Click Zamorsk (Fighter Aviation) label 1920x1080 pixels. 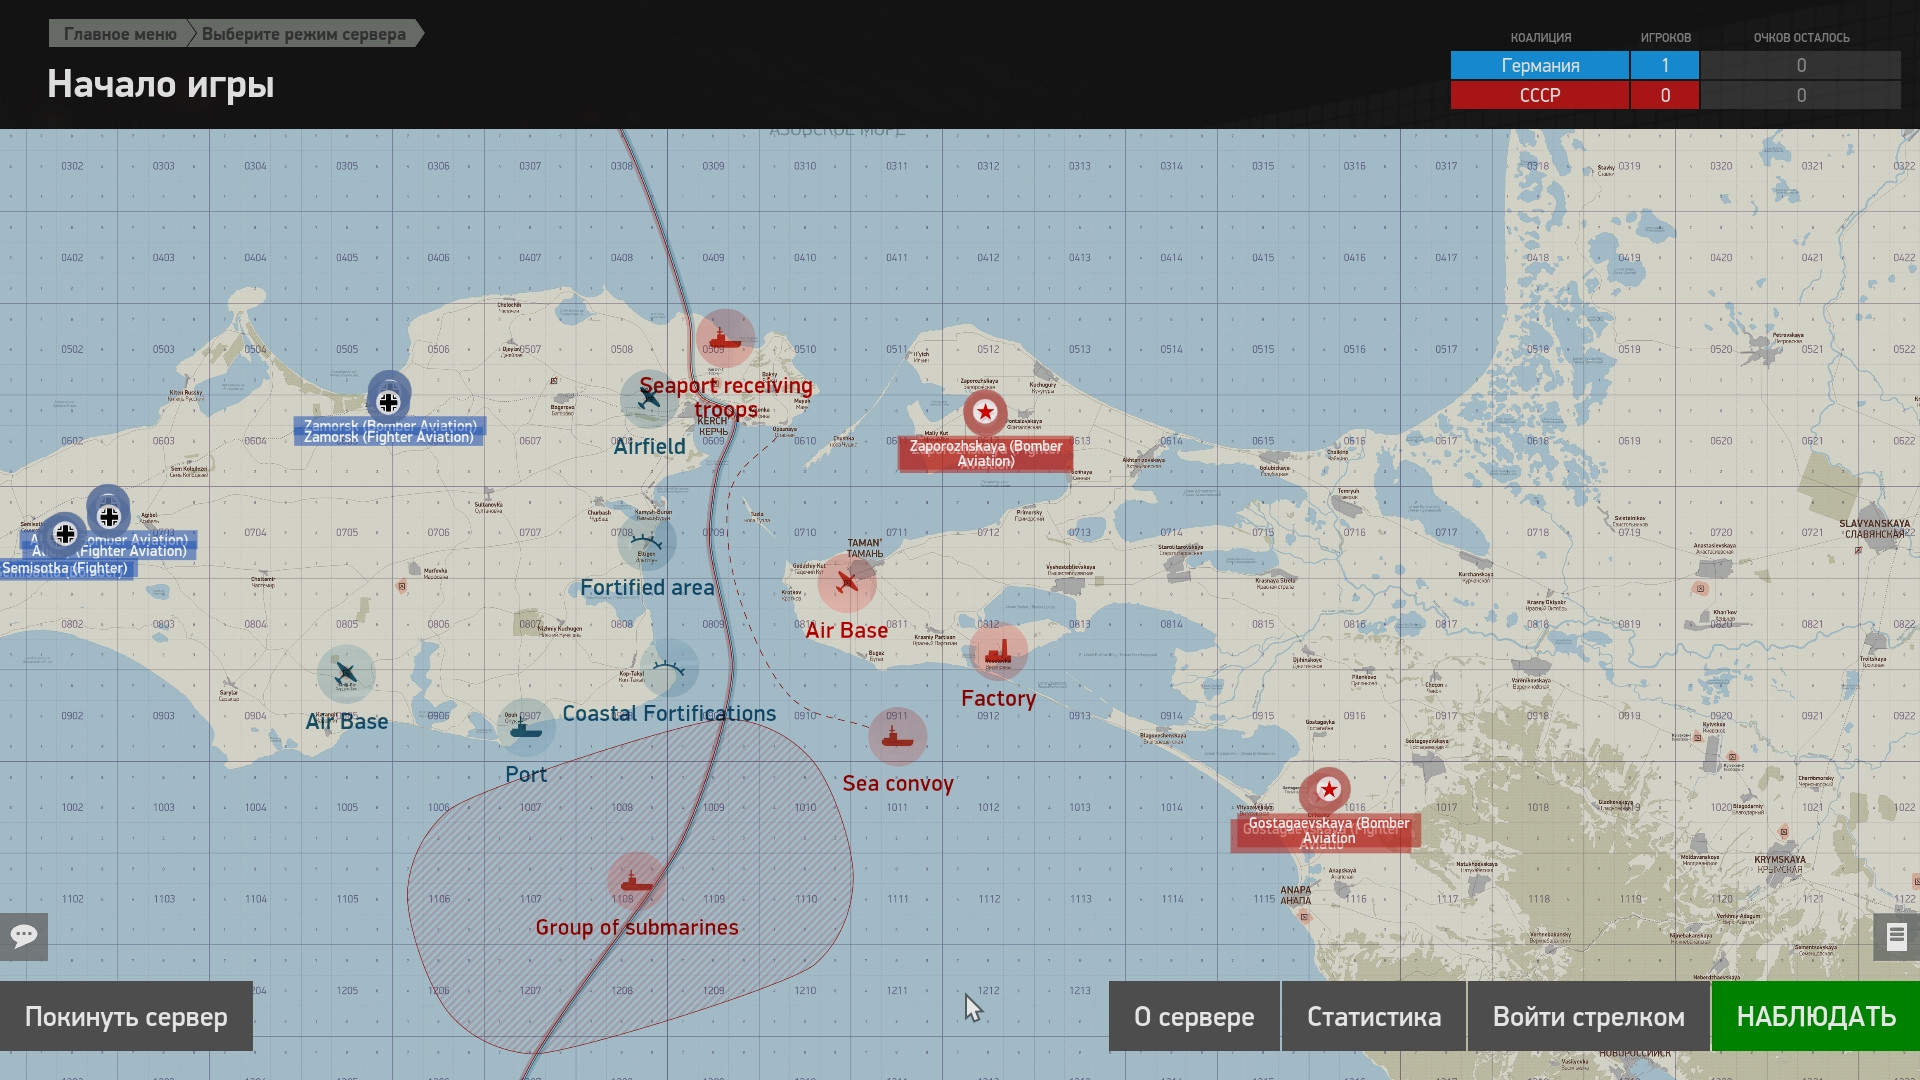(389, 437)
